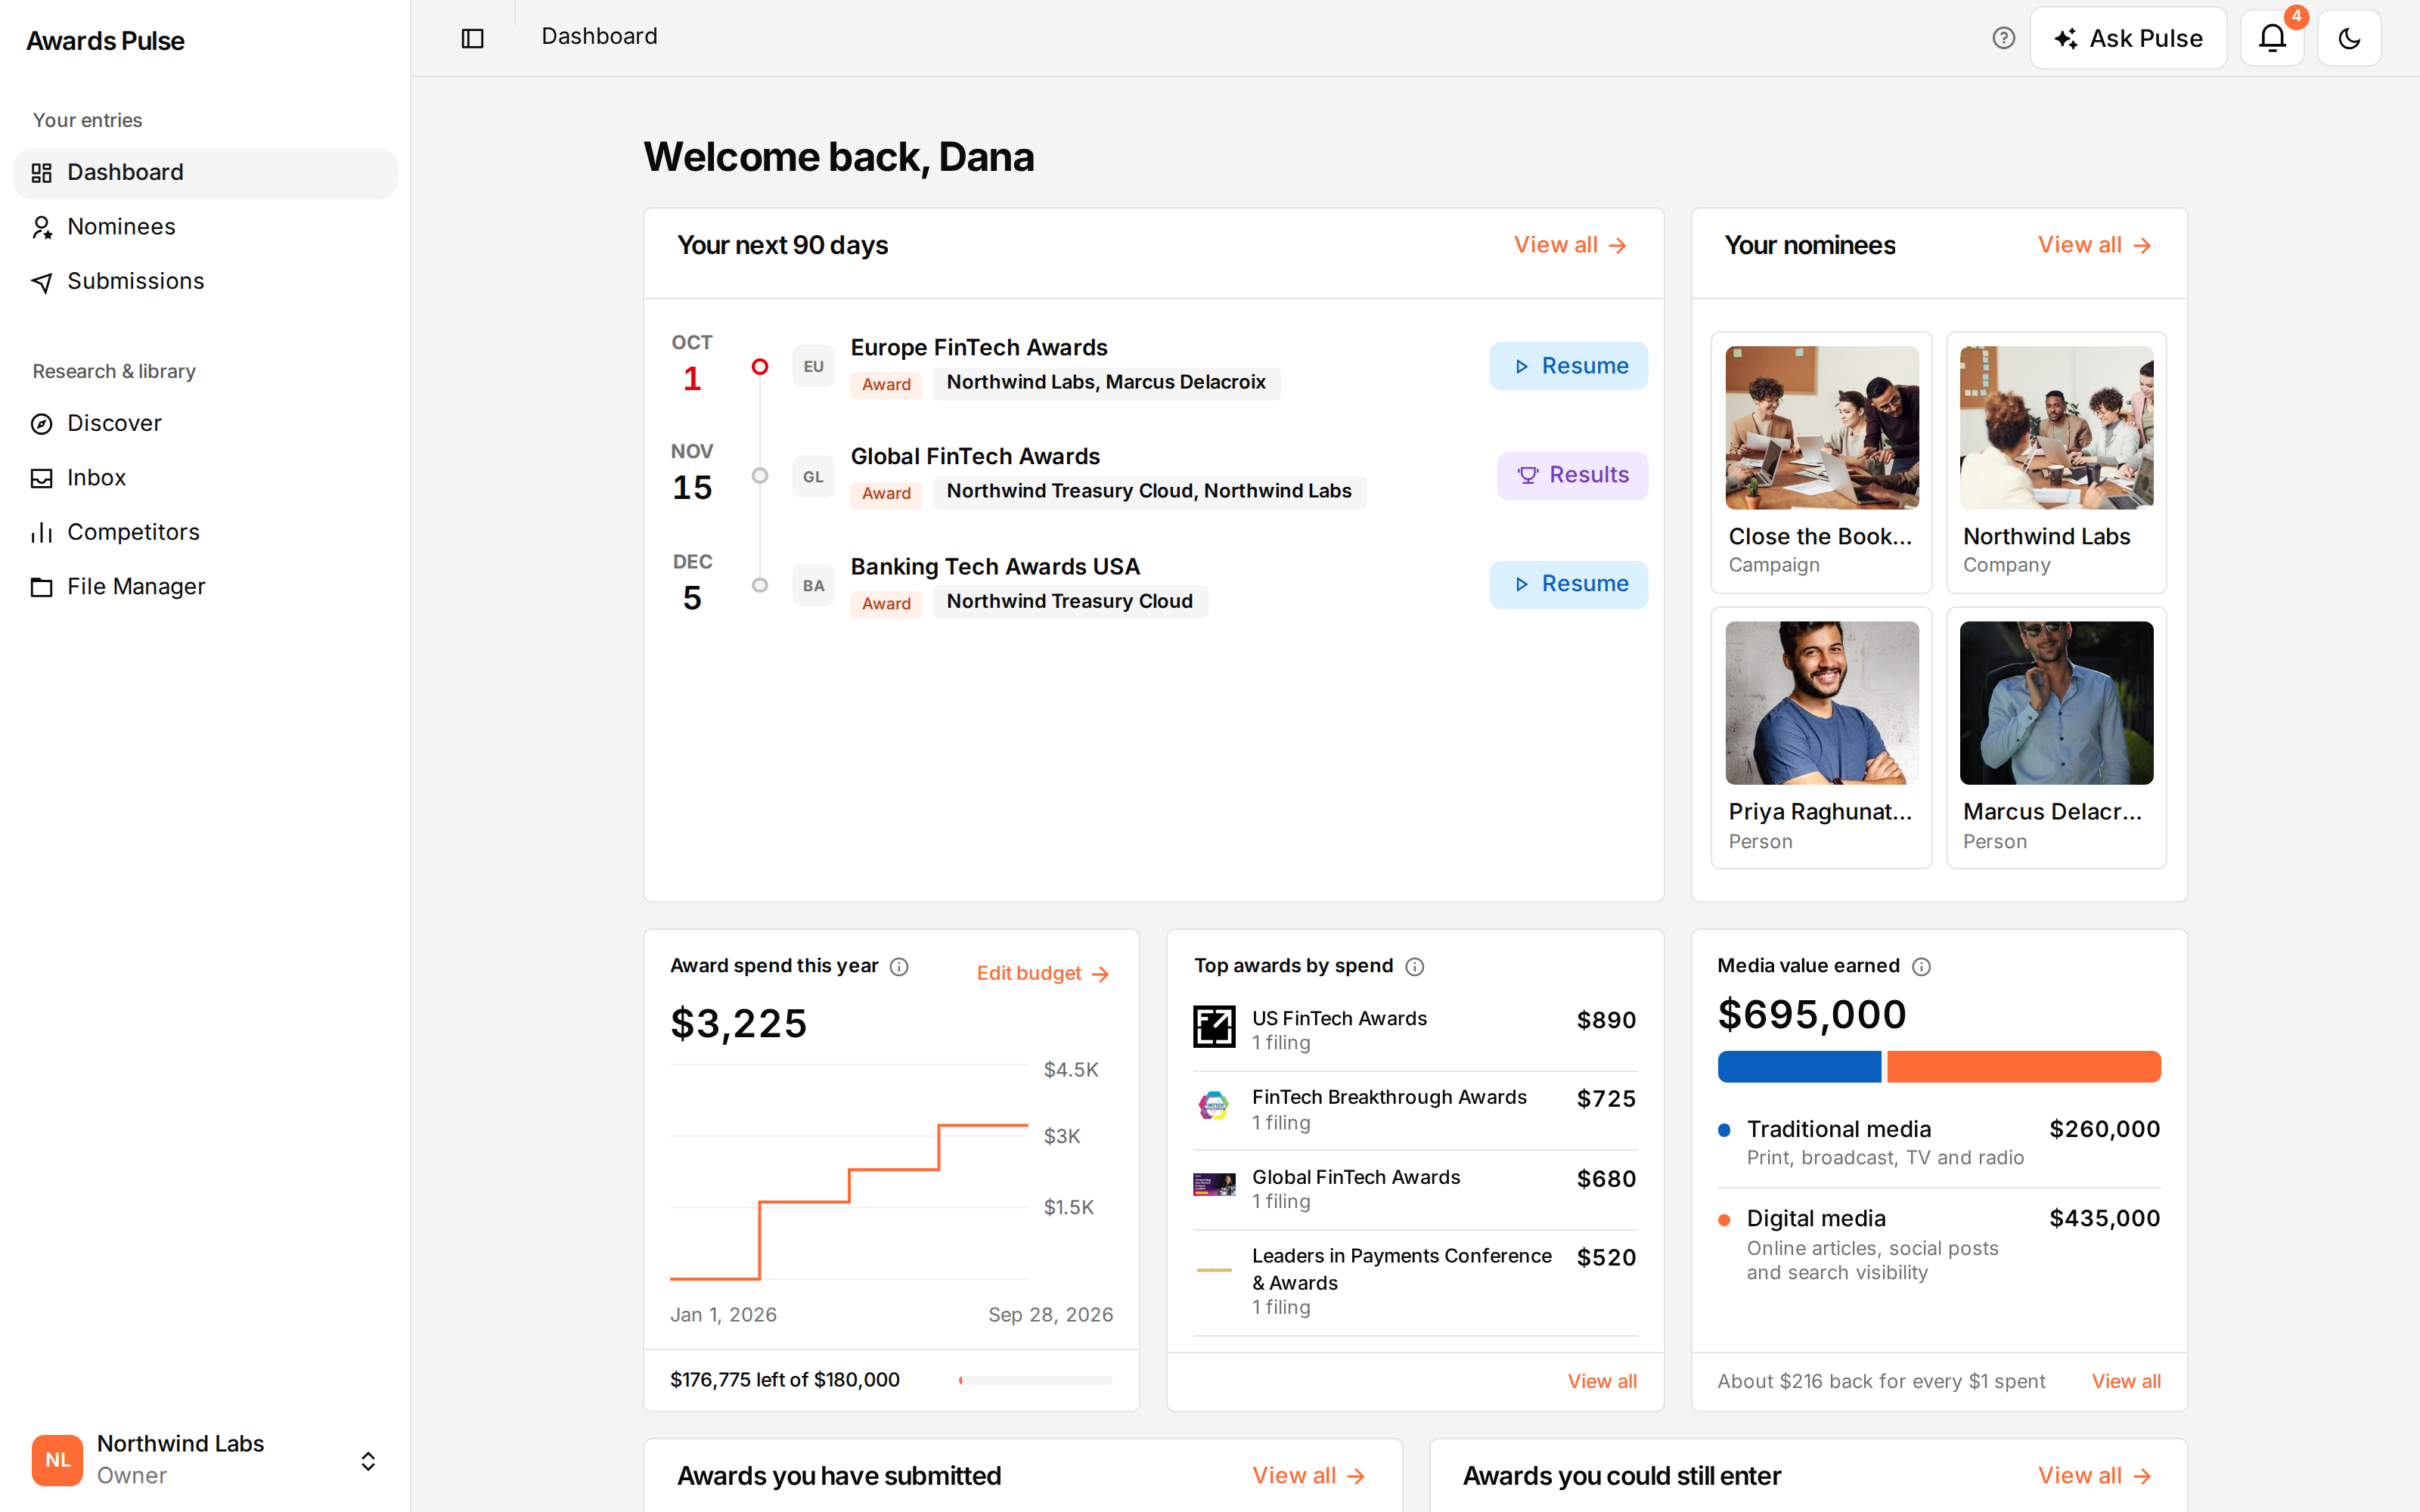Image resolution: width=2420 pixels, height=1512 pixels.
Task: Go to Nominees in sidebar
Action: 205,227
